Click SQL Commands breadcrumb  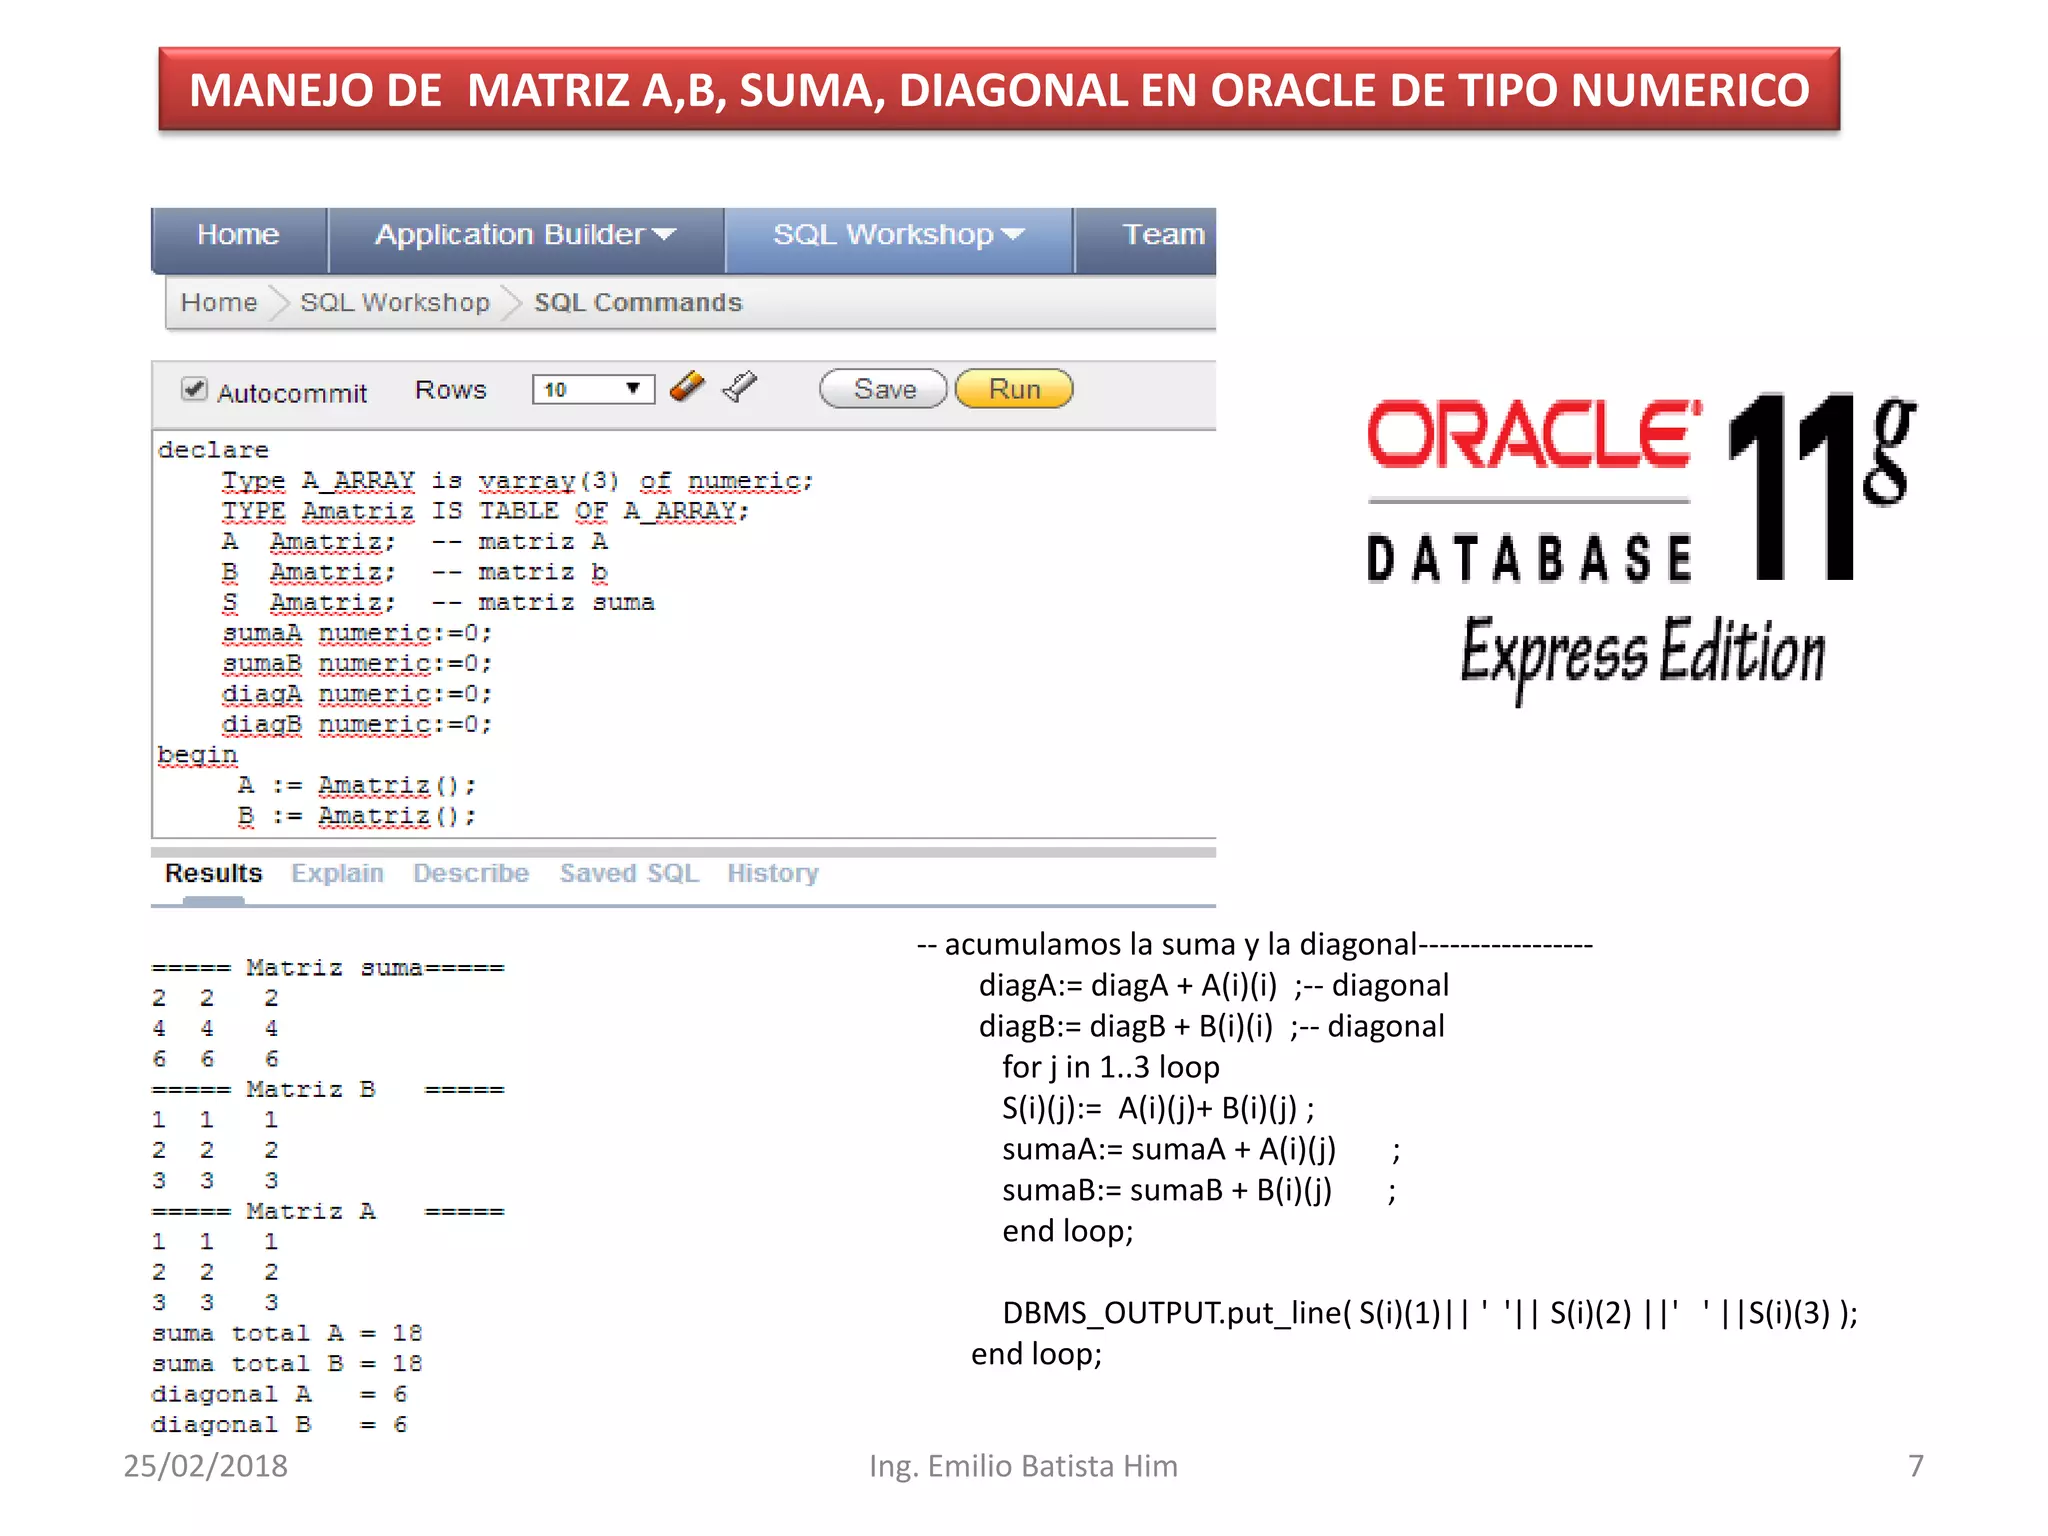click(x=638, y=302)
